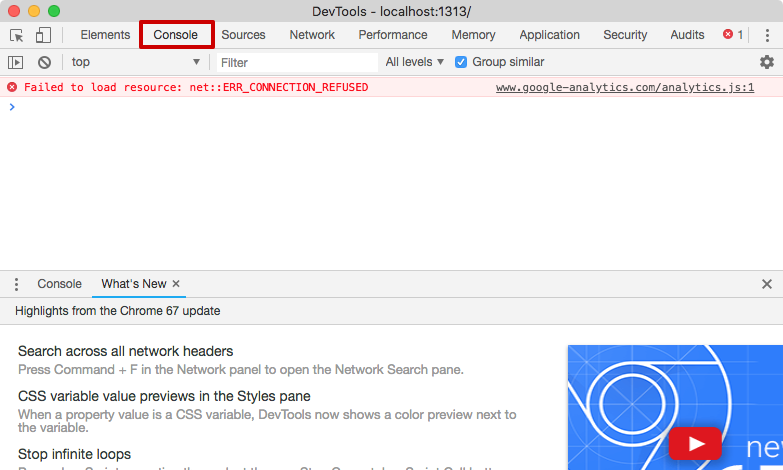The height and width of the screenshot is (470, 783).
Task: Select the Console tab
Action: click(x=175, y=35)
